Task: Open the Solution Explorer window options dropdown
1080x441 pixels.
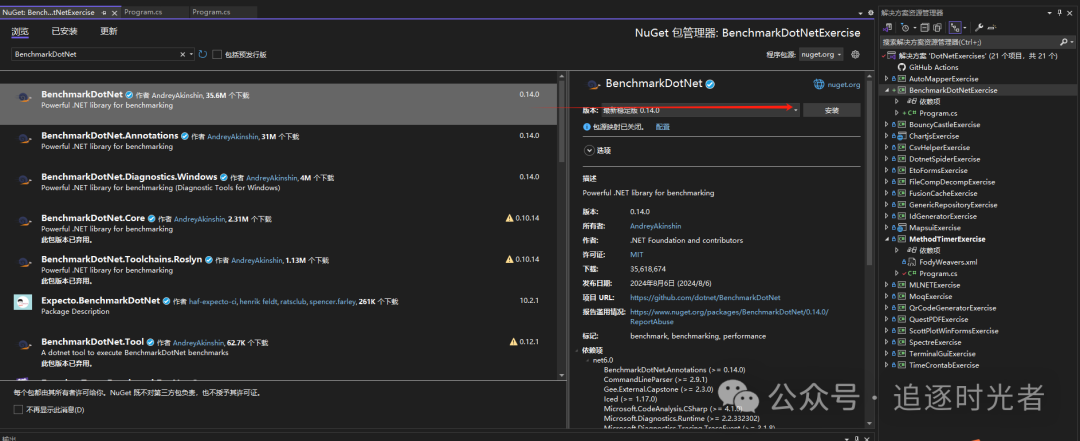Action: click(x=1048, y=12)
